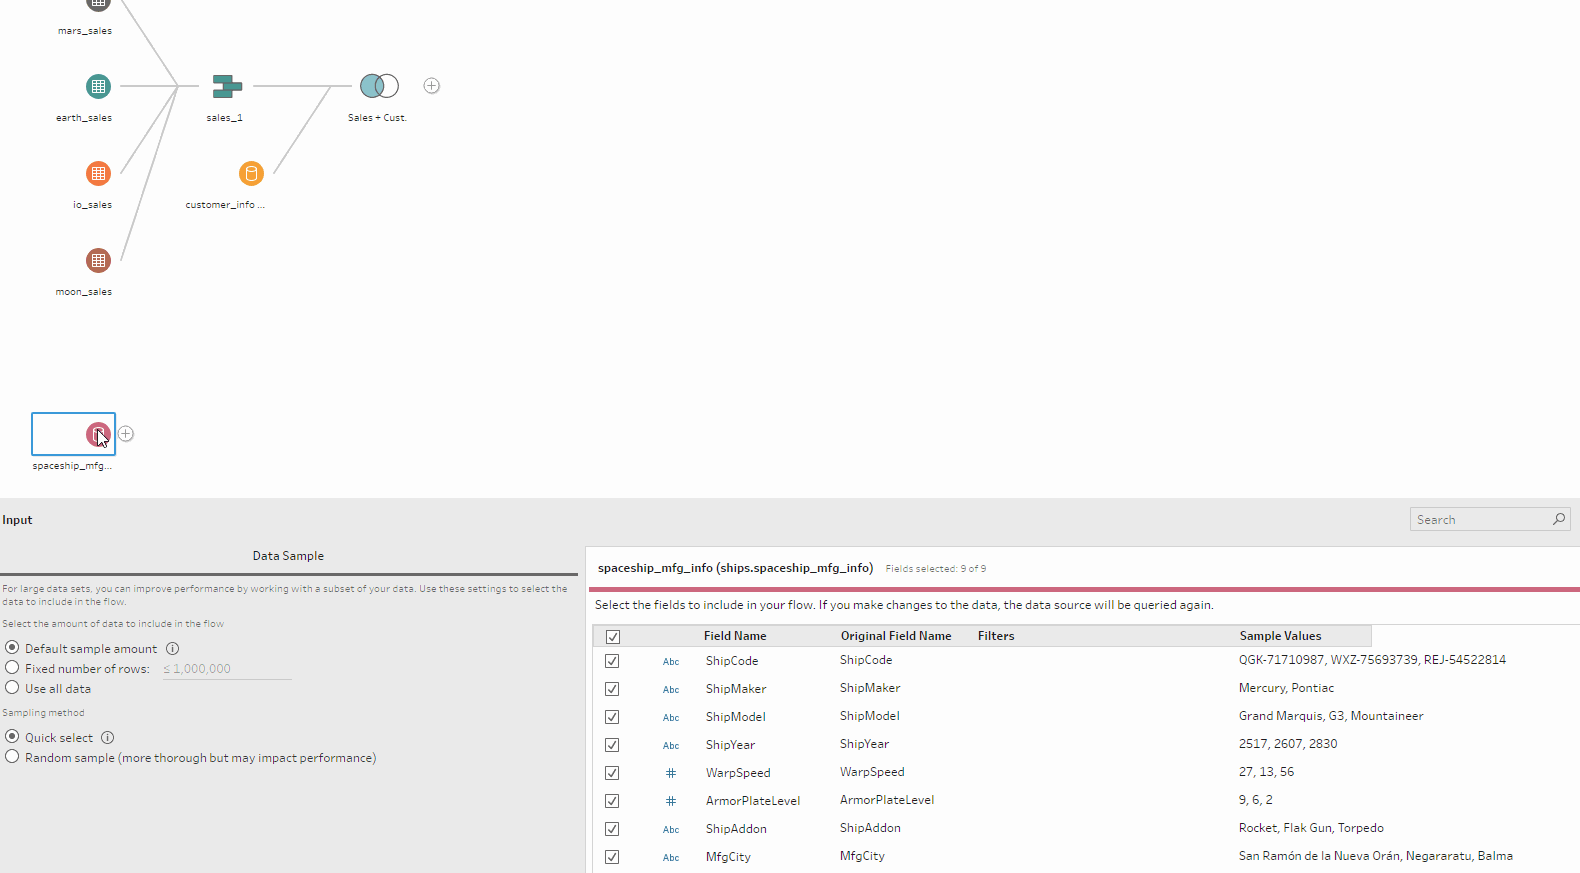Screen dimensions: 1580x873
Task: Click the ShipModel field name cell
Action: [736, 717]
